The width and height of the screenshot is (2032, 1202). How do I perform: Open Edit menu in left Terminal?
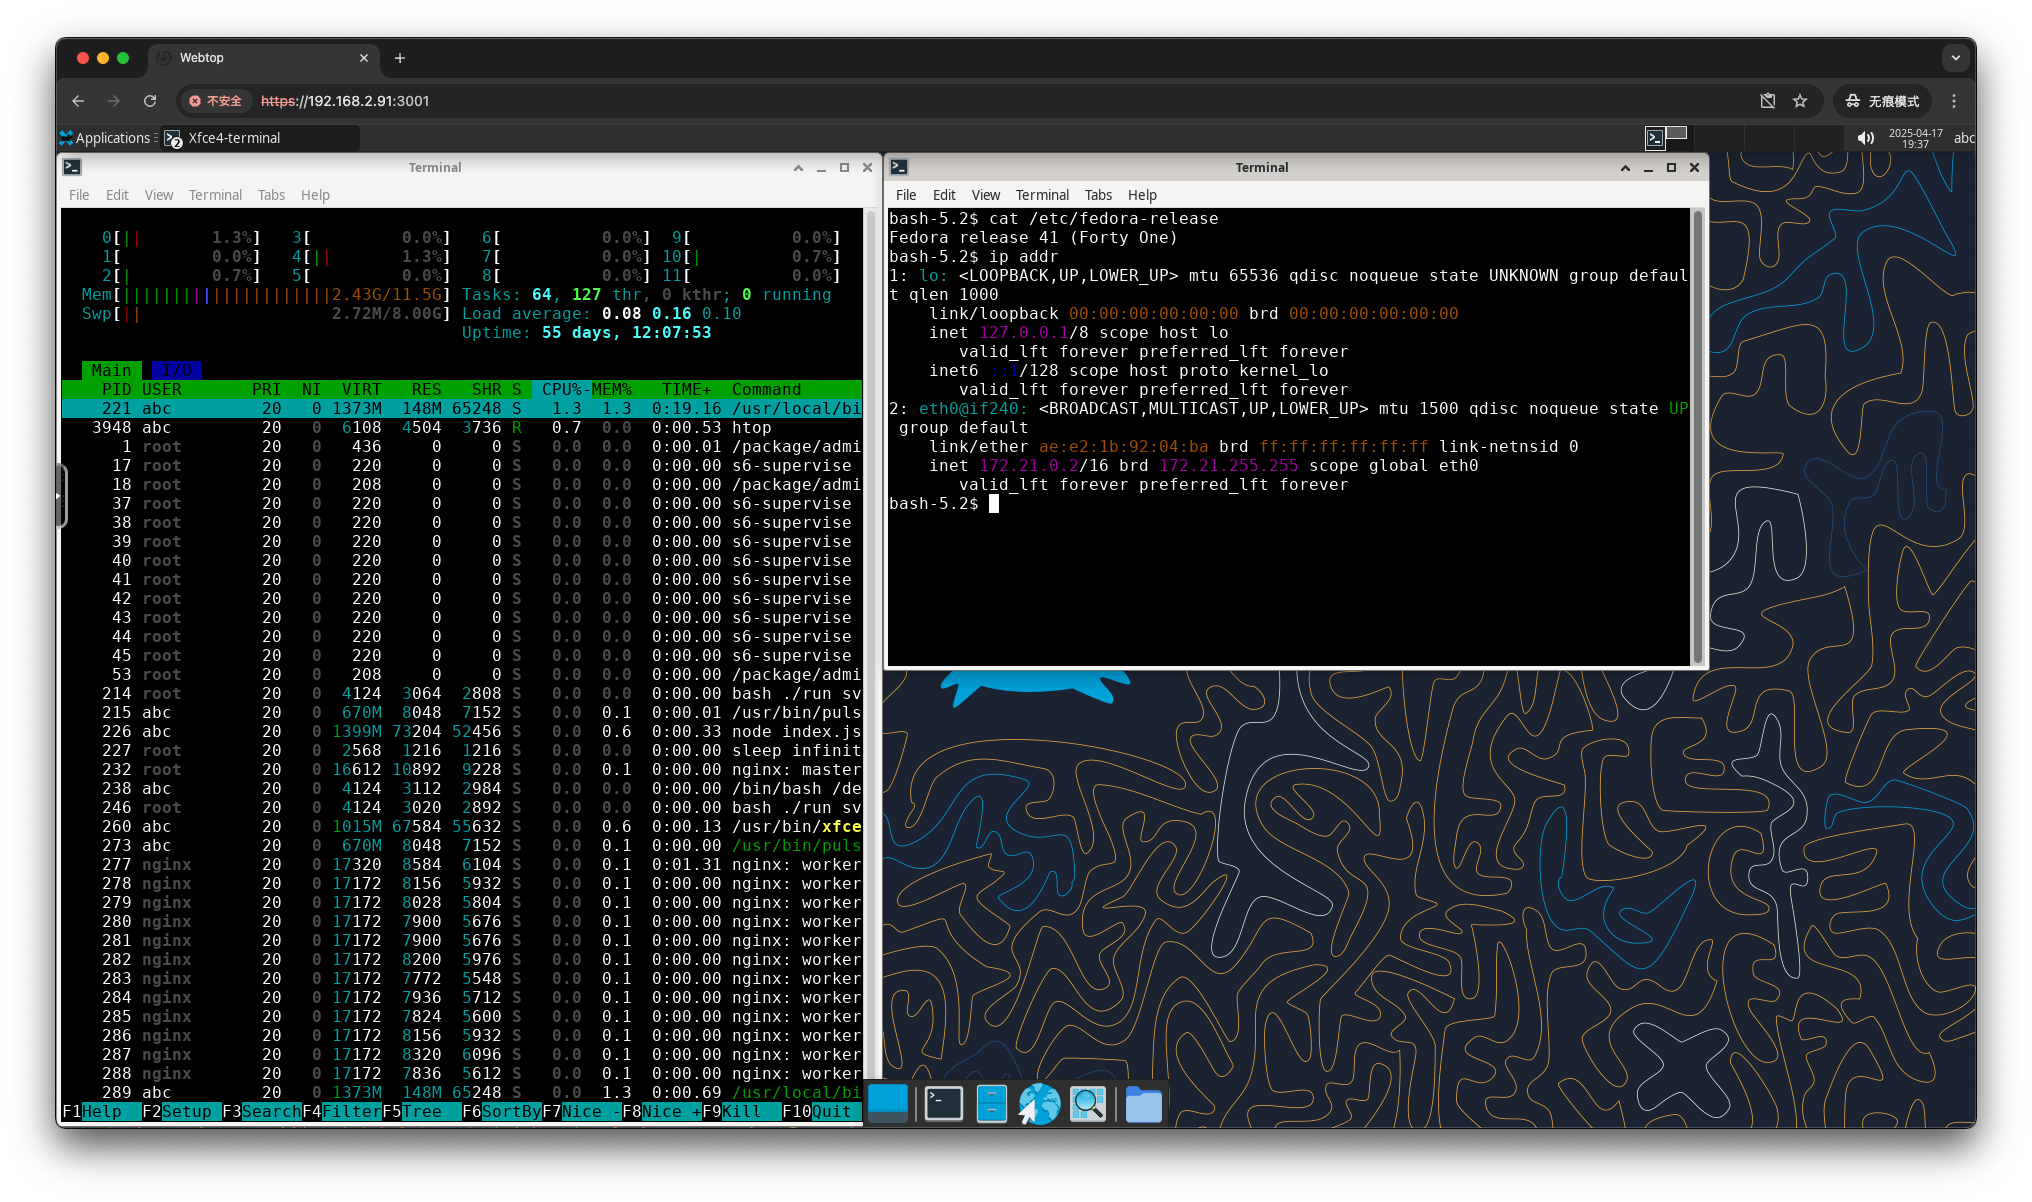(117, 195)
